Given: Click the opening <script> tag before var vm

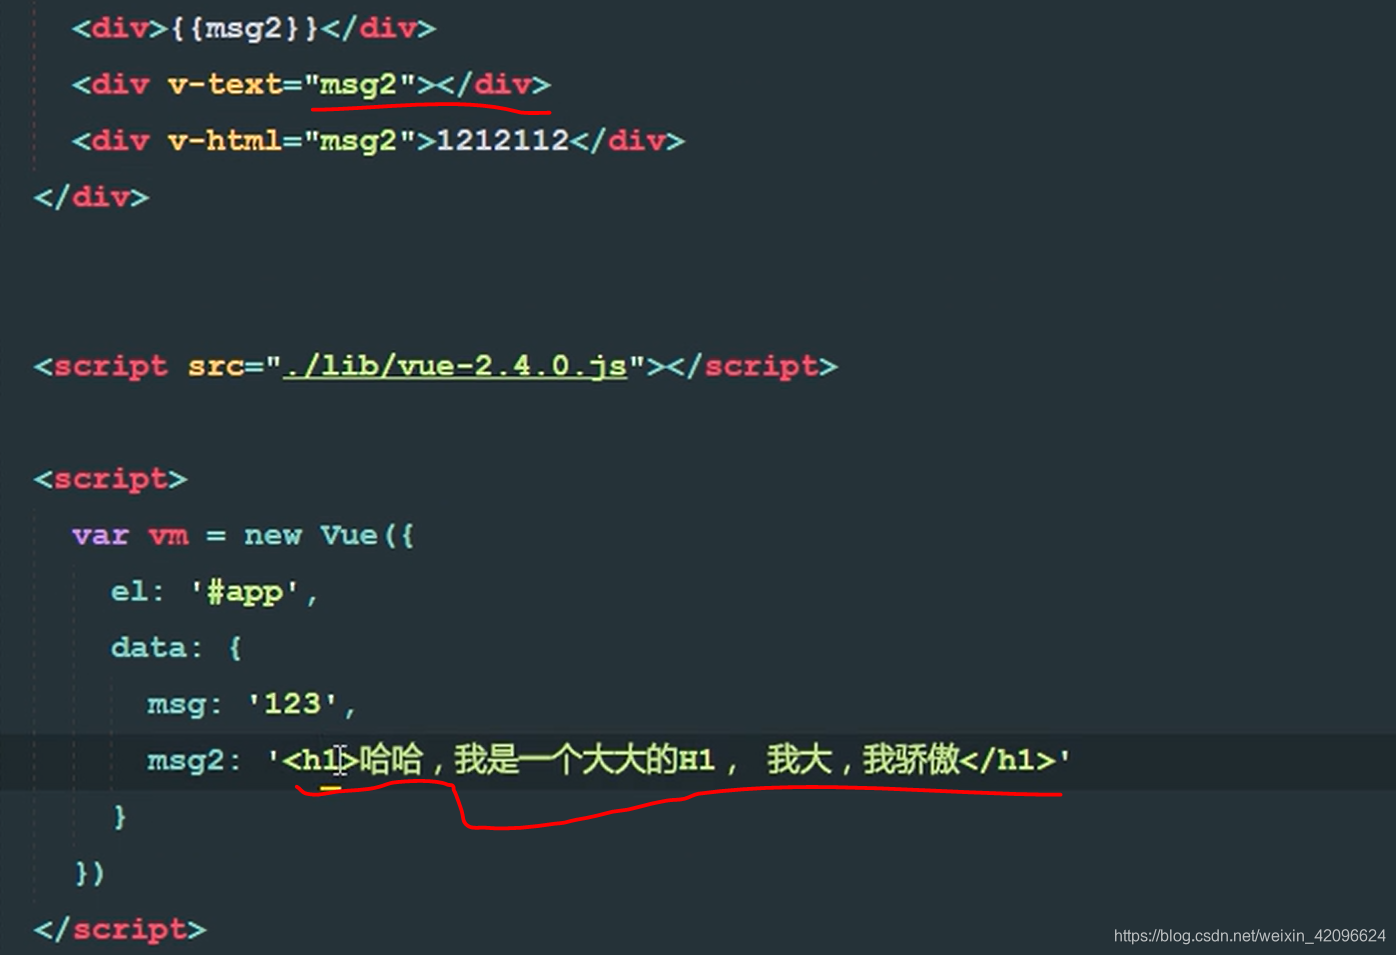Looking at the screenshot, I should pyautogui.click(x=111, y=479).
